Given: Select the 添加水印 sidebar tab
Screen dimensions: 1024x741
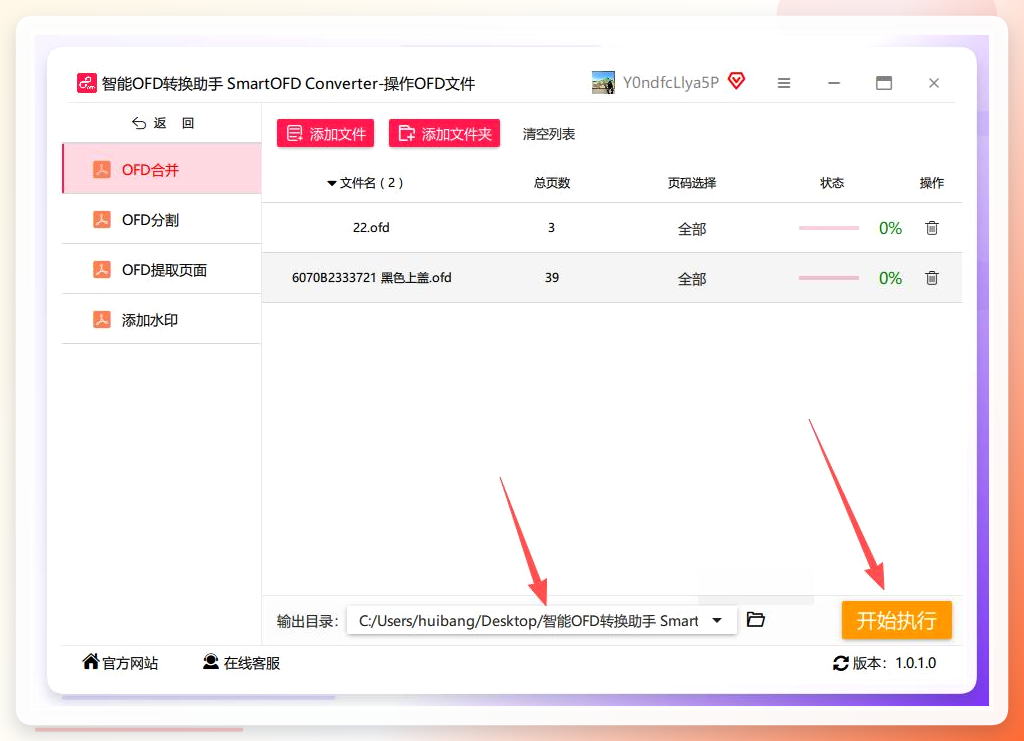Looking at the screenshot, I should click(161, 319).
